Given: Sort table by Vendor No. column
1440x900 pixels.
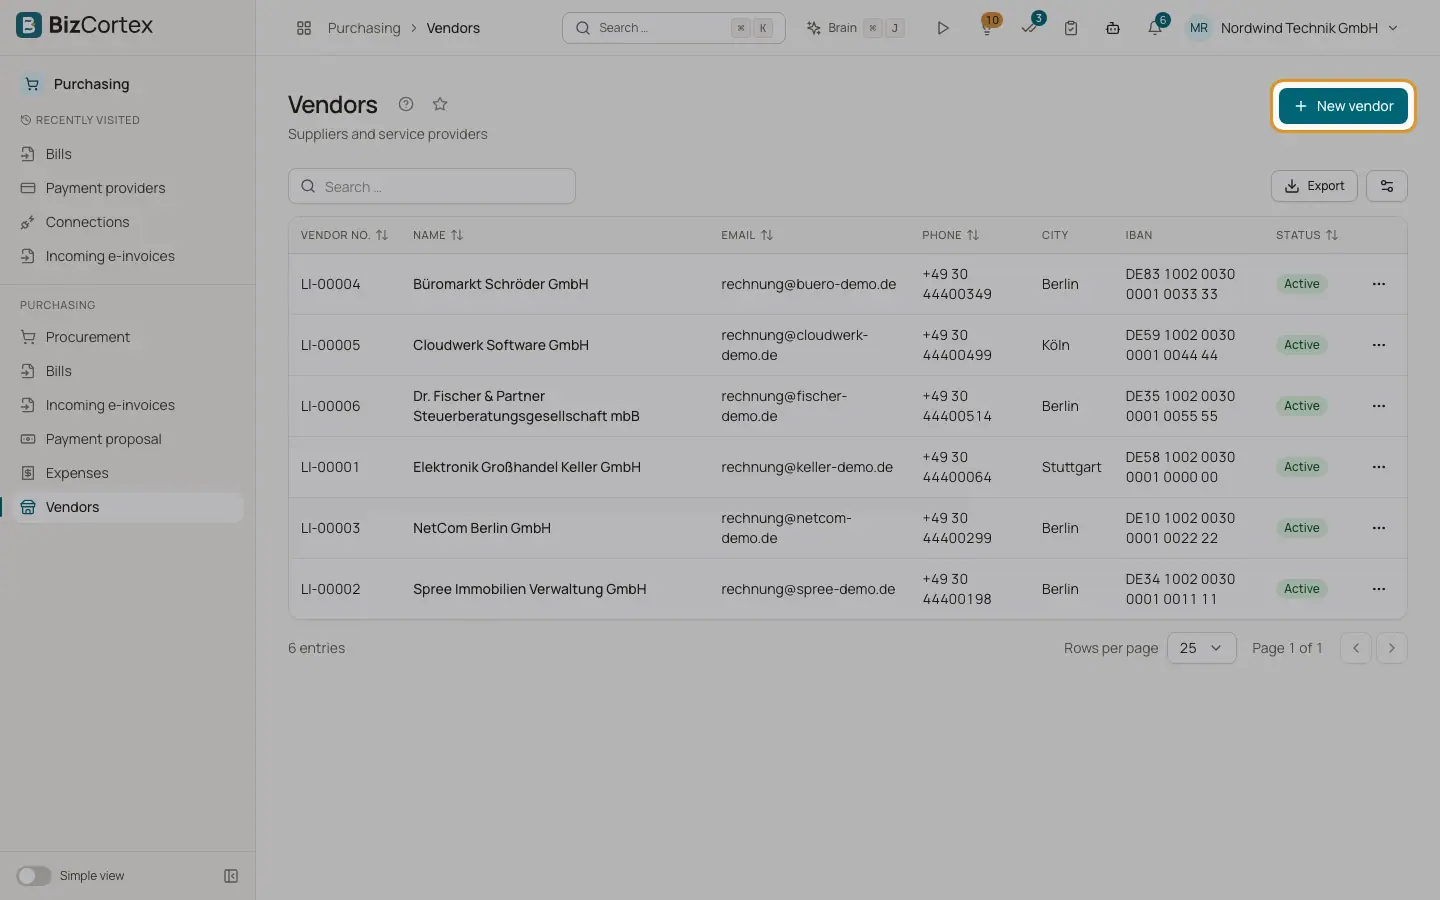Looking at the screenshot, I should tap(344, 235).
